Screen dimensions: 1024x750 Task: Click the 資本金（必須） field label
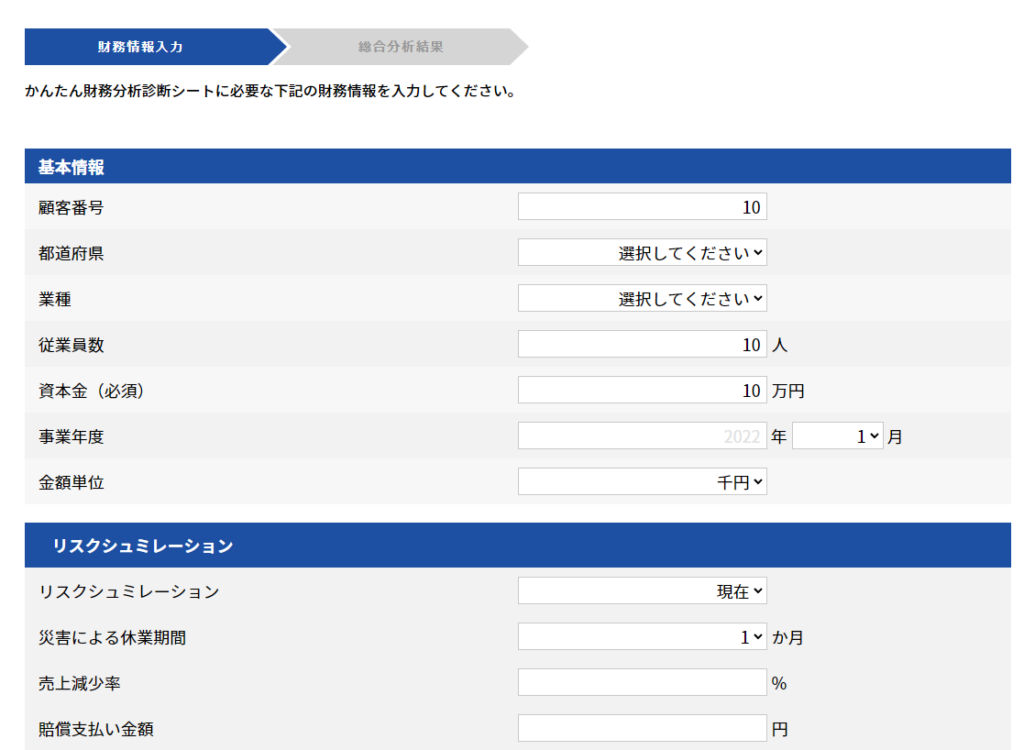pos(92,391)
